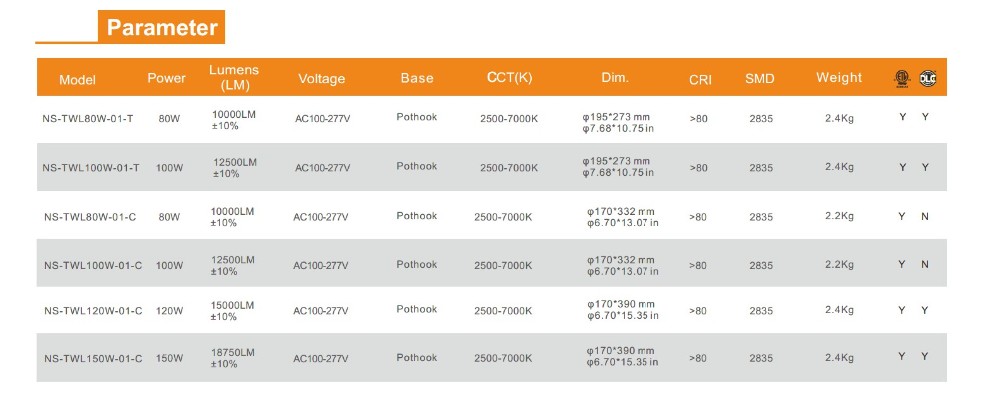1000x395 pixels.
Task: Click the ETL certification icon in header
Action: click(x=901, y=78)
